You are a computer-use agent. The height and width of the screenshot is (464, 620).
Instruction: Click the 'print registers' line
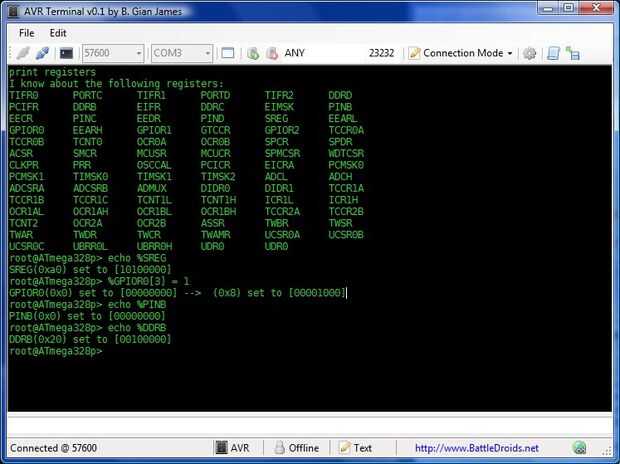point(52,72)
